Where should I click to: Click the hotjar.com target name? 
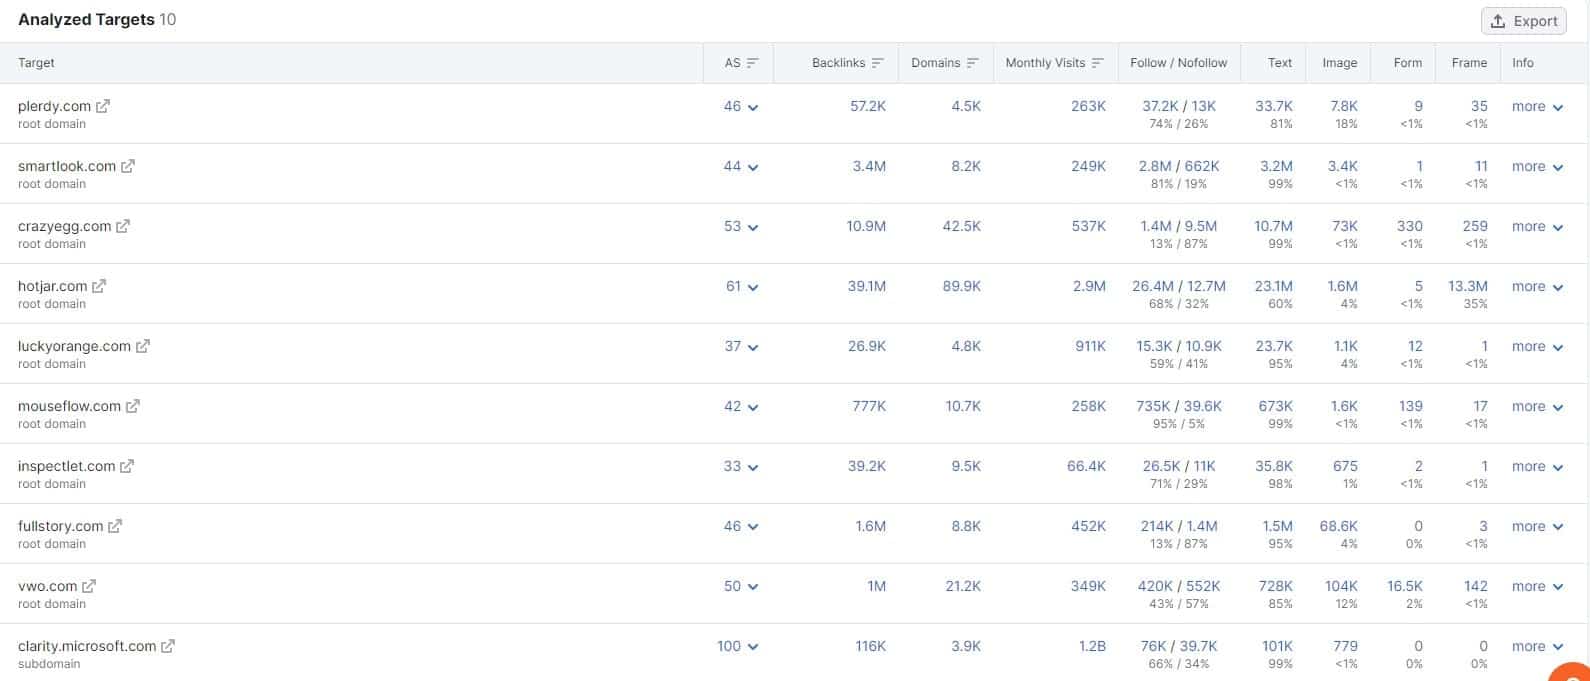coord(52,286)
